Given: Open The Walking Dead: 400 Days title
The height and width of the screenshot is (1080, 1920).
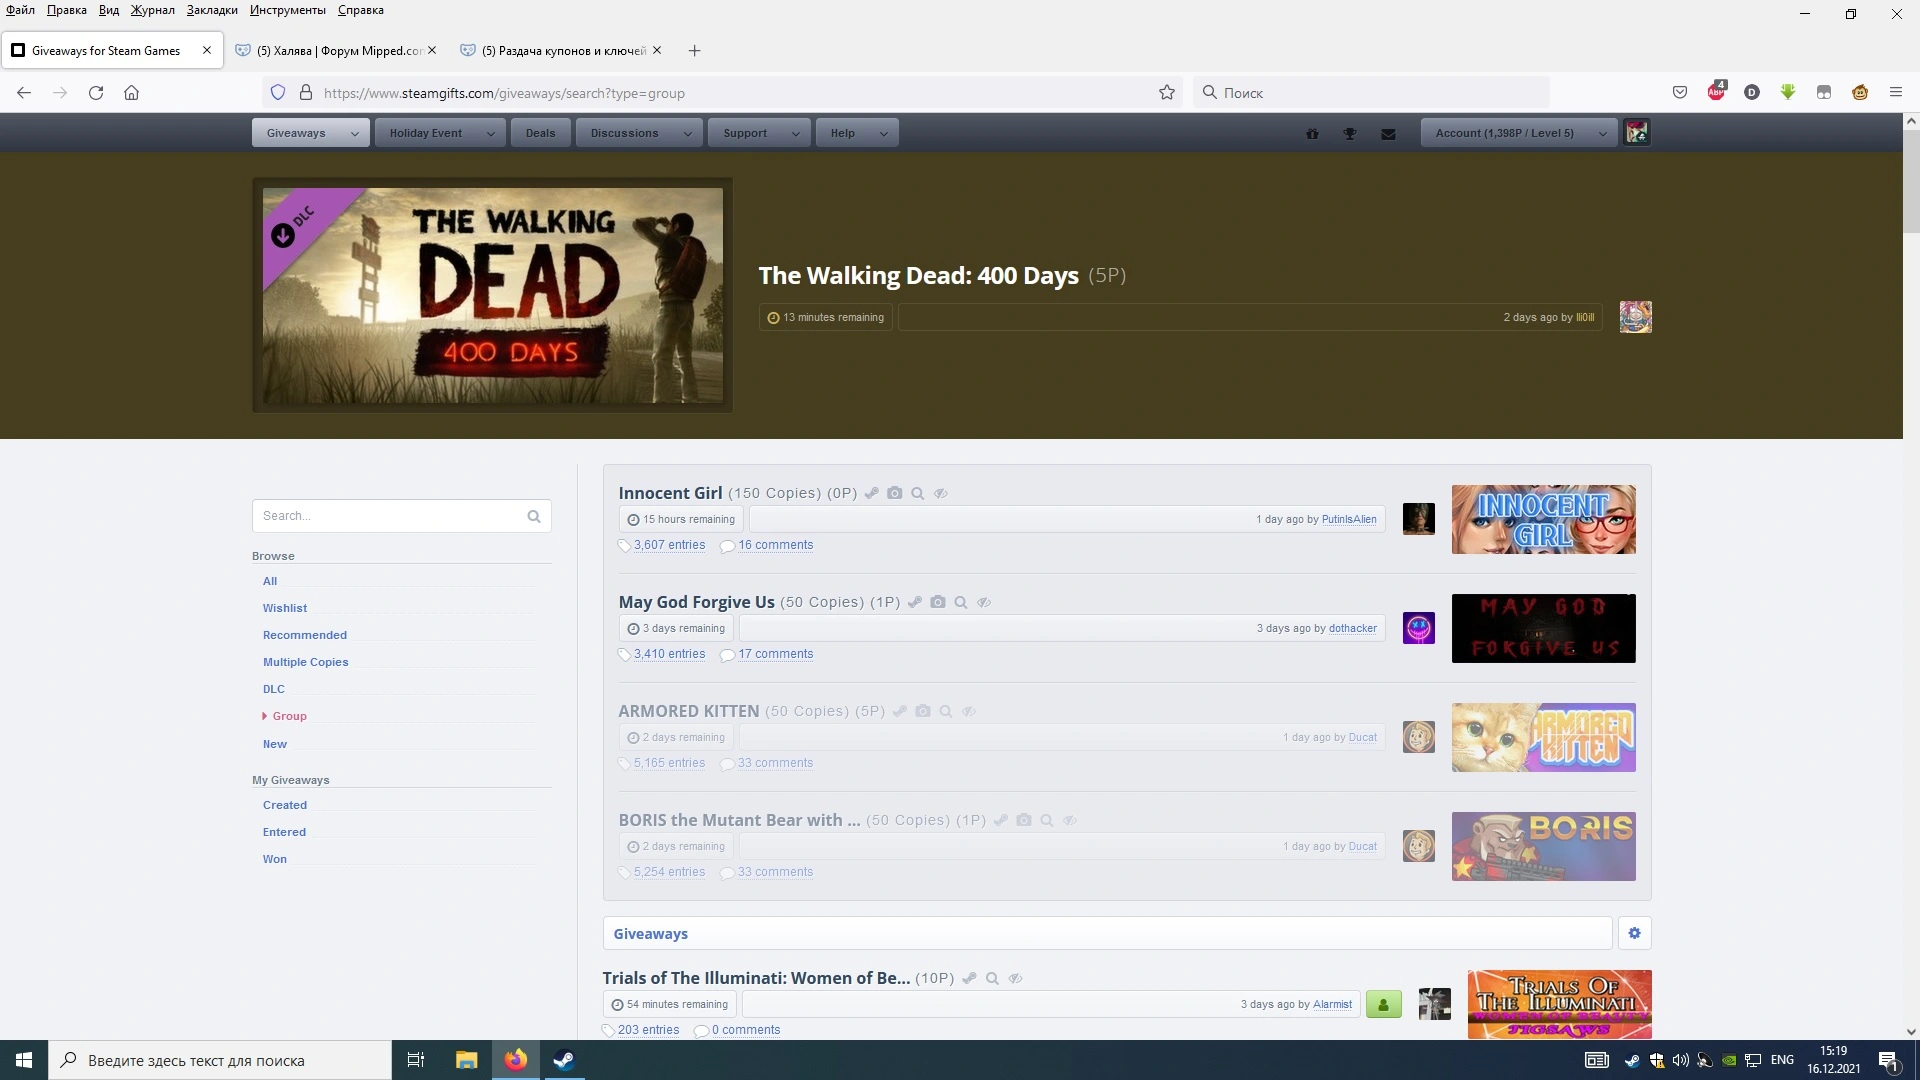Looking at the screenshot, I should pos(918,275).
